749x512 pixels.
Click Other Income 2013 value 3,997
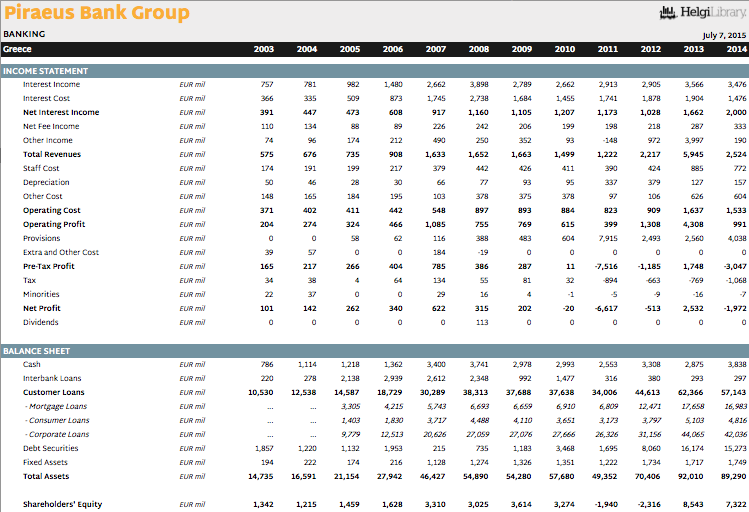(x=694, y=140)
